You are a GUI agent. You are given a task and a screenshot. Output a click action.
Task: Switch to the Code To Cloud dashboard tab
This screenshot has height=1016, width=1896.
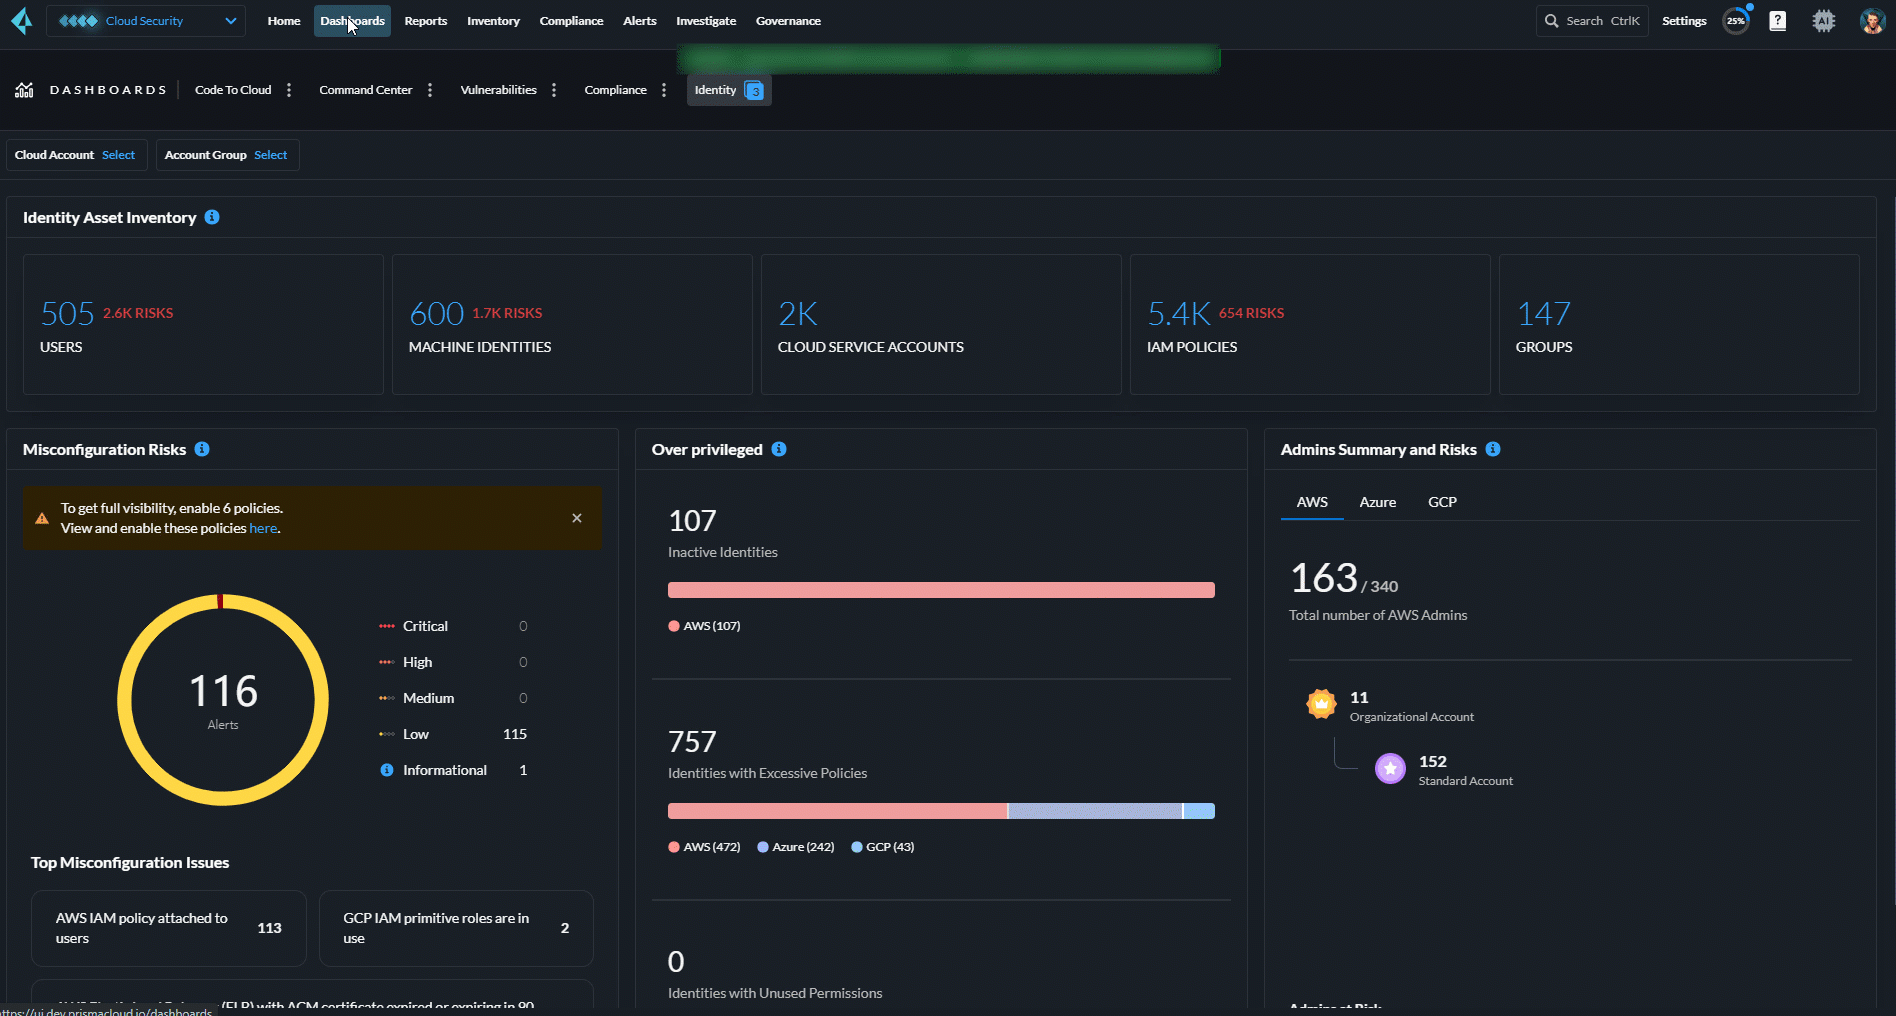click(x=233, y=90)
